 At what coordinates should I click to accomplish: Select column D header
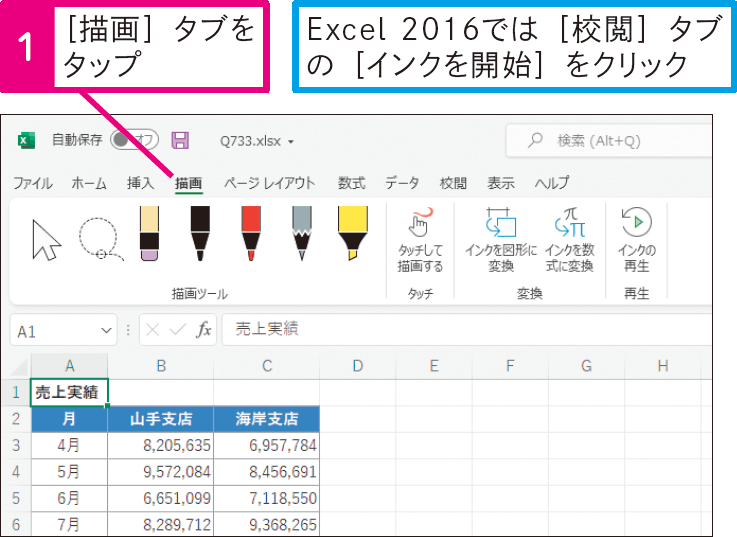[x=358, y=366]
